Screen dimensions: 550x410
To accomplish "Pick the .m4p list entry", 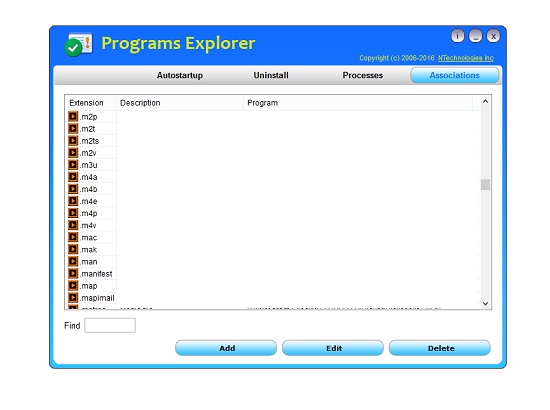I will pyautogui.click(x=88, y=213).
